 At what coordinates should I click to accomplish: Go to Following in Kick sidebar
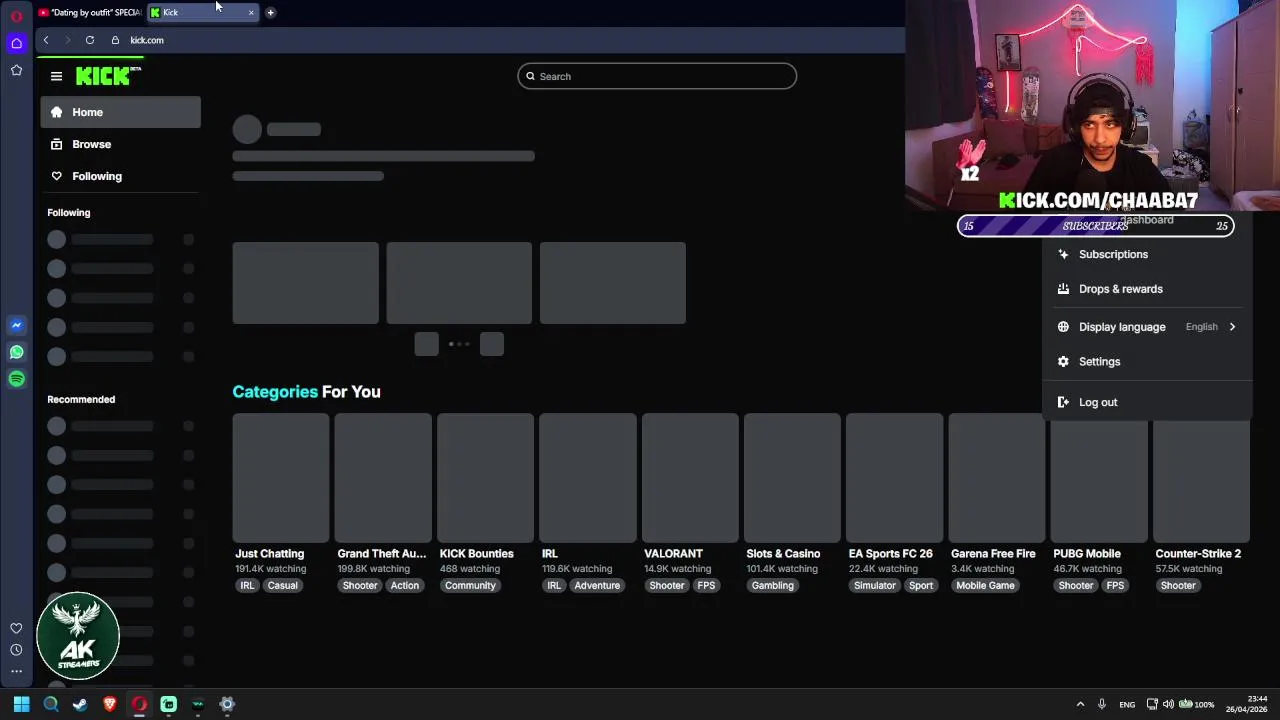[x=120, y=176]
